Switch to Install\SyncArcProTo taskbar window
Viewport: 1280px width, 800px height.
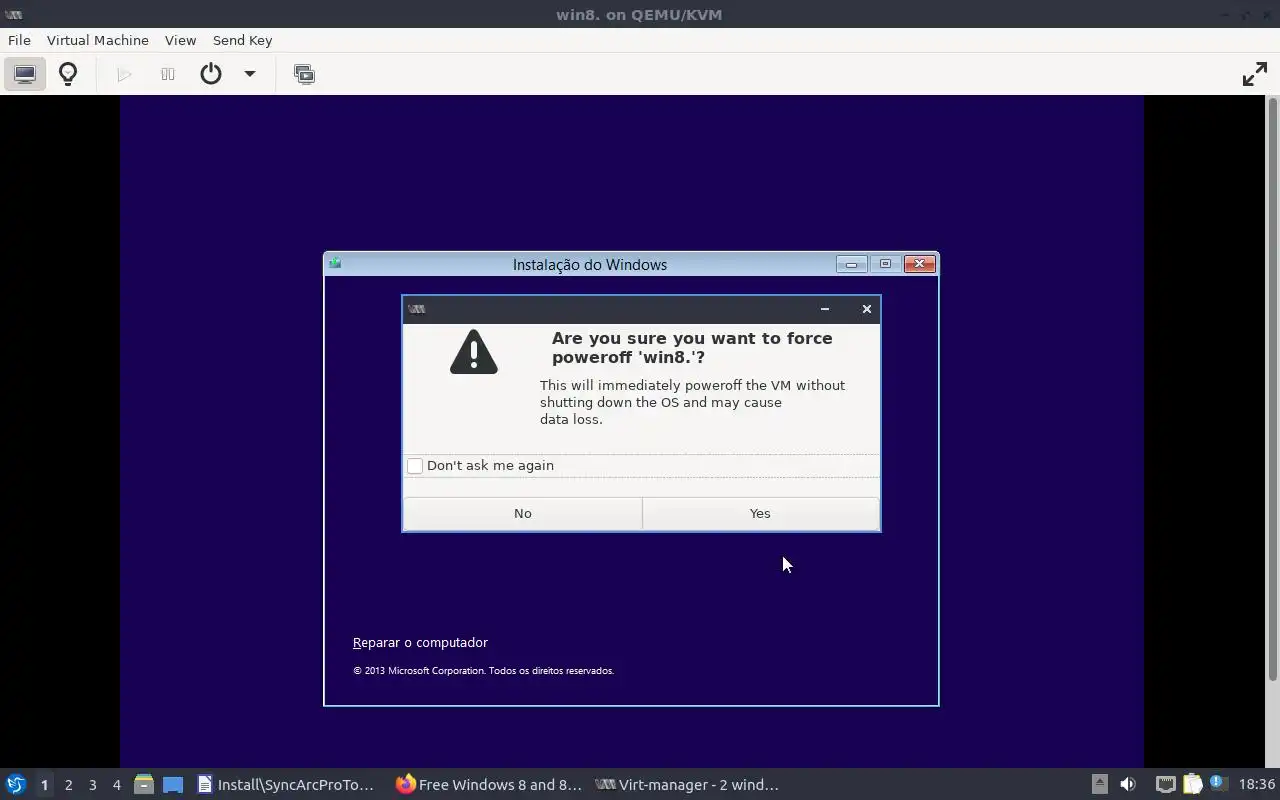[286, 785]
